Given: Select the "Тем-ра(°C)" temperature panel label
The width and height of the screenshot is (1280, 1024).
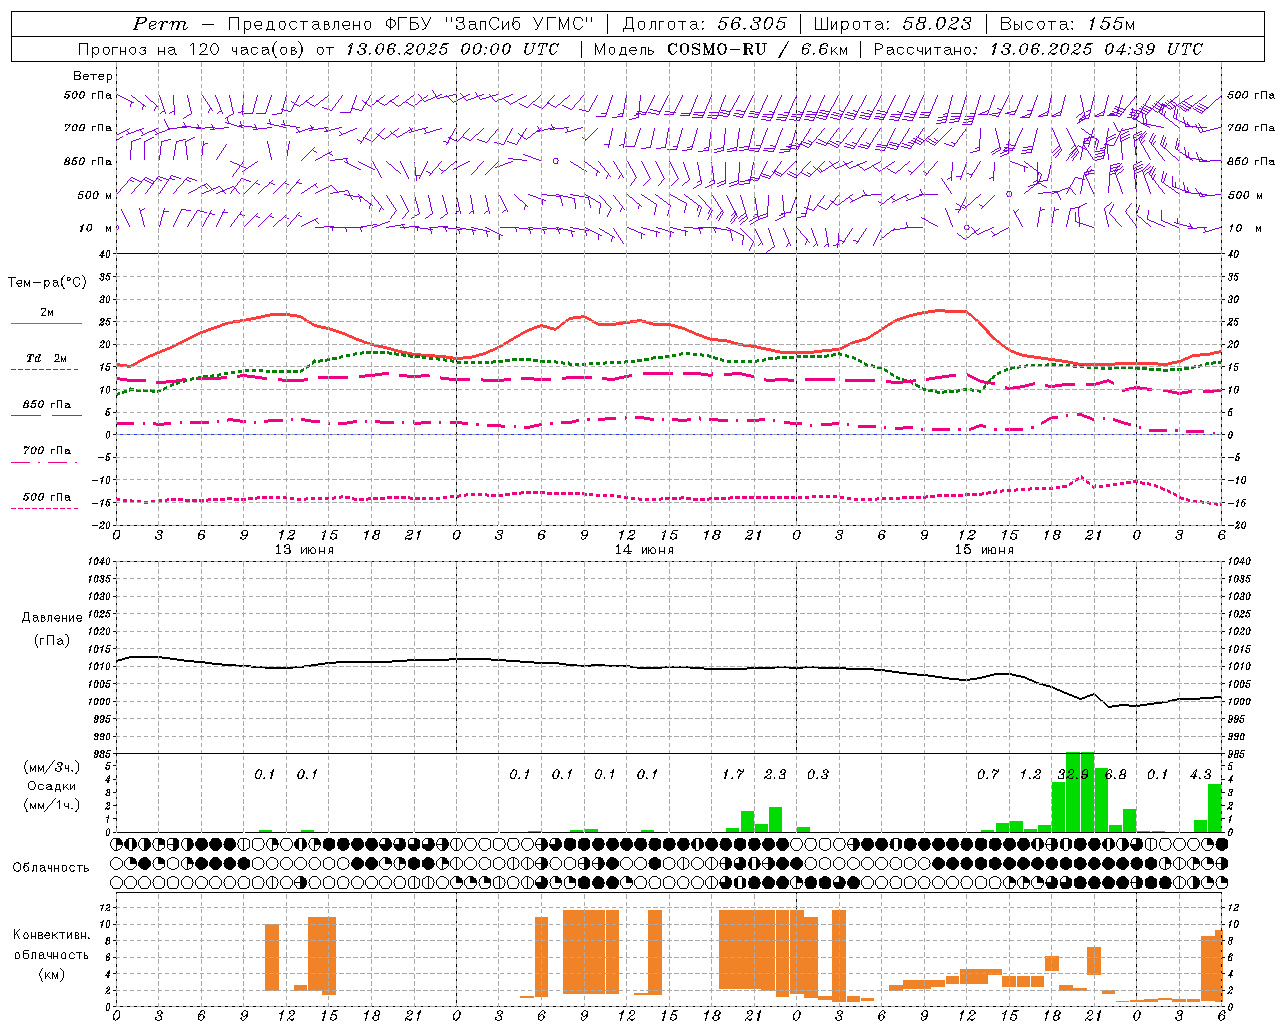Looking at the screenshot, I should (x=47, y=283).
